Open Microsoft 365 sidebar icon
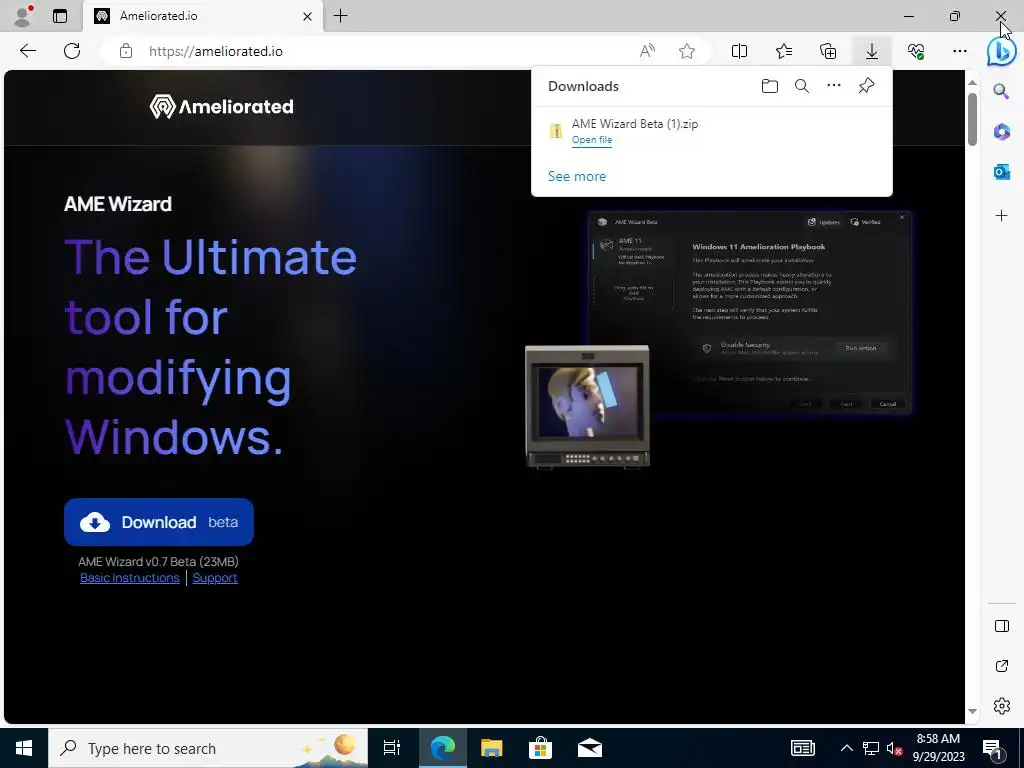 coord(1001,131)
